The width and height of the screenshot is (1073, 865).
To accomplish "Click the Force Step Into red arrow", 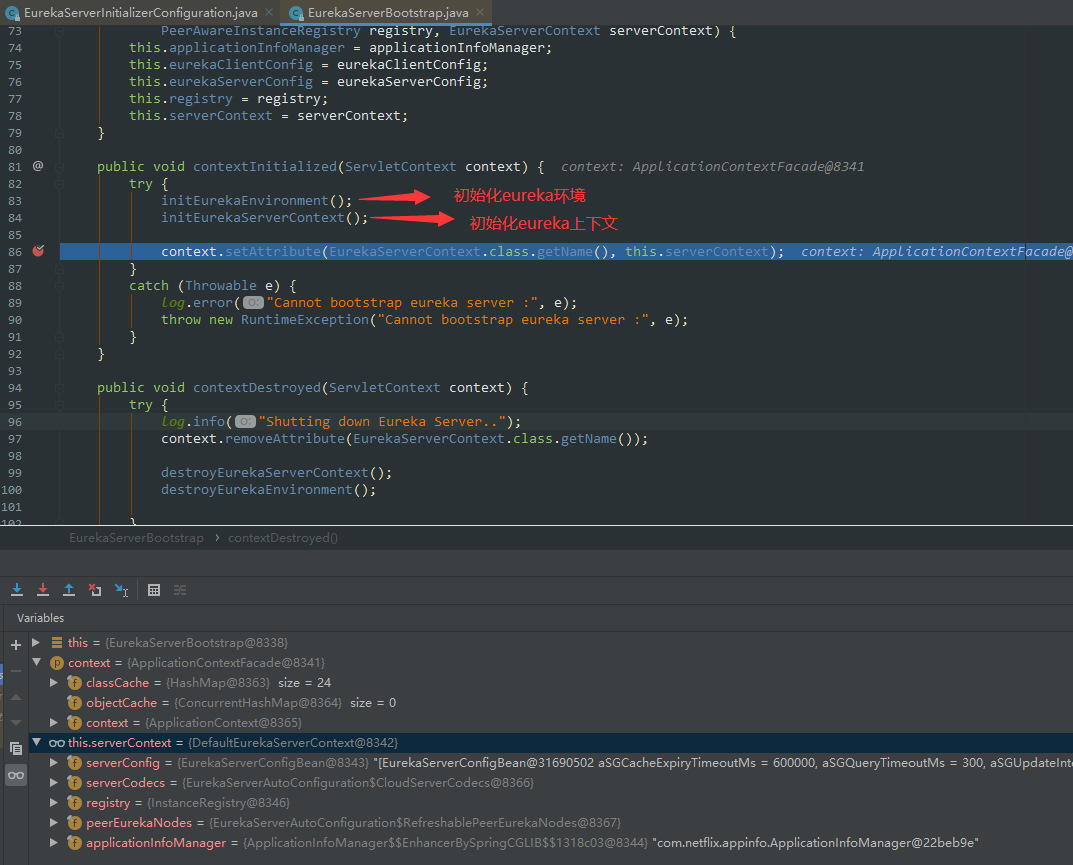I will click(x=43, y=590).
